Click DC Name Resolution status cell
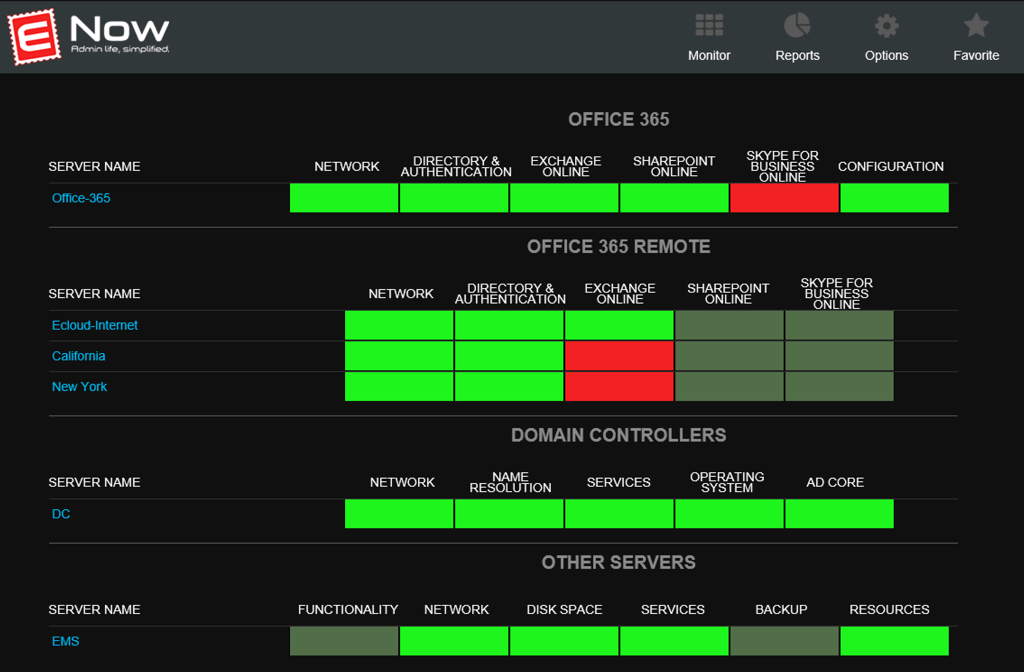Viewport: 1024px width, 672px height. 509,514
